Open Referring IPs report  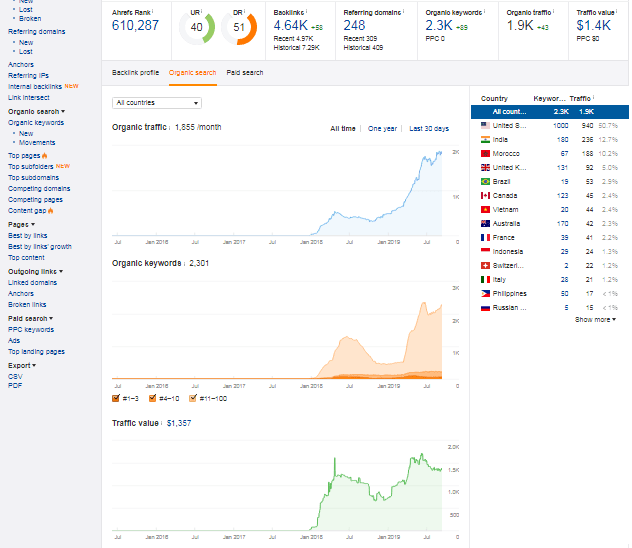point(28,75)
